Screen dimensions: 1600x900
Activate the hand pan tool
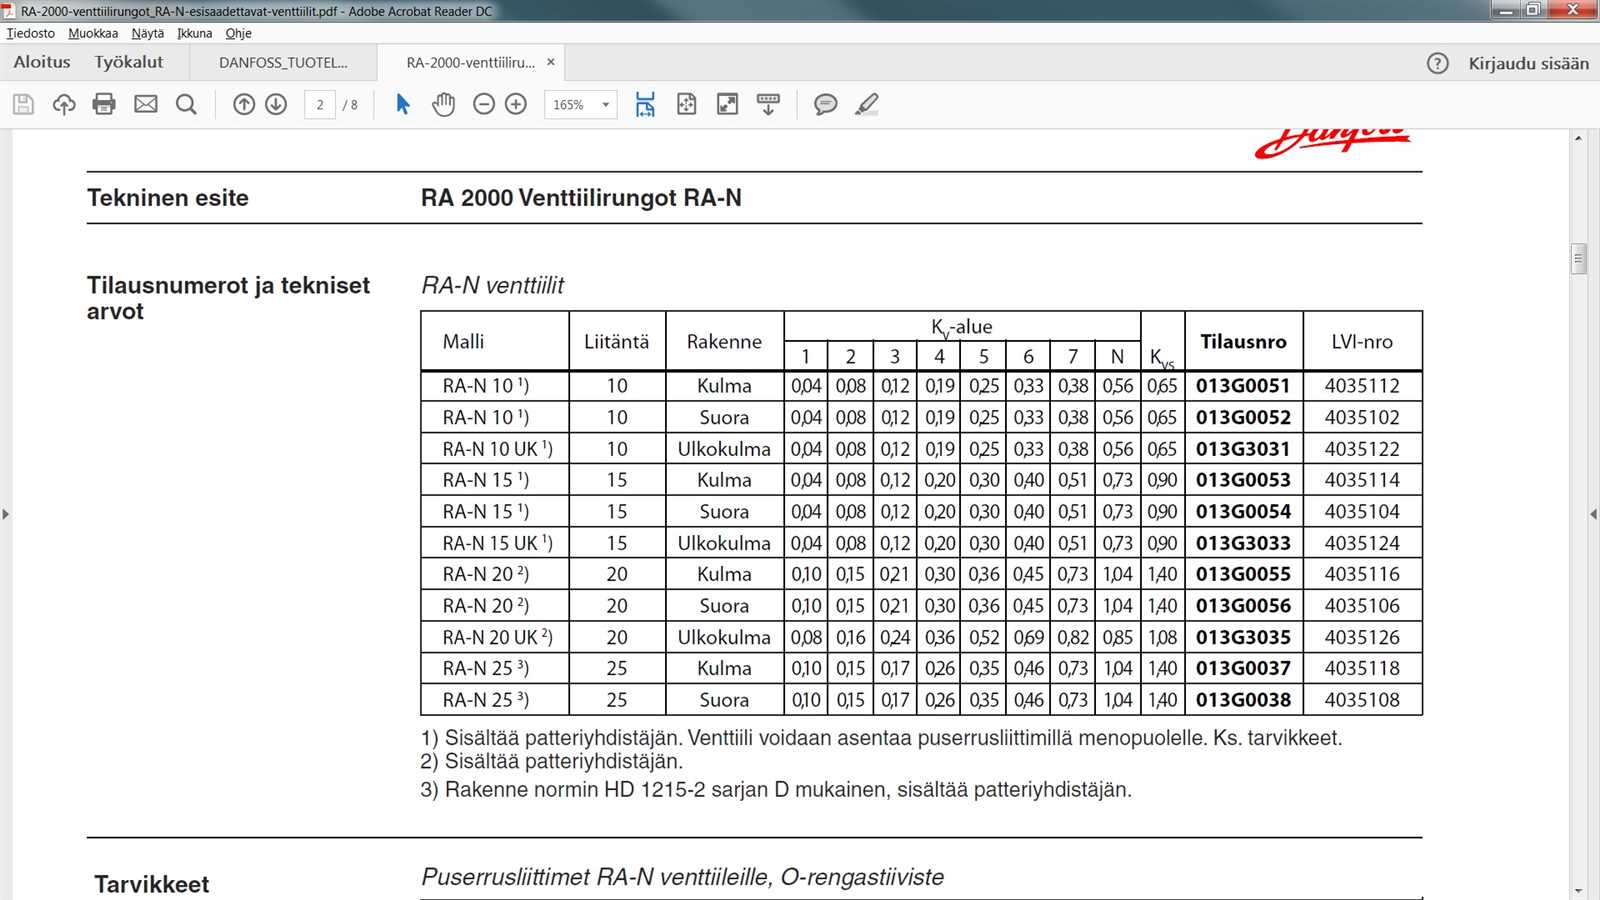pyautogui.click(x=444, y=104)
